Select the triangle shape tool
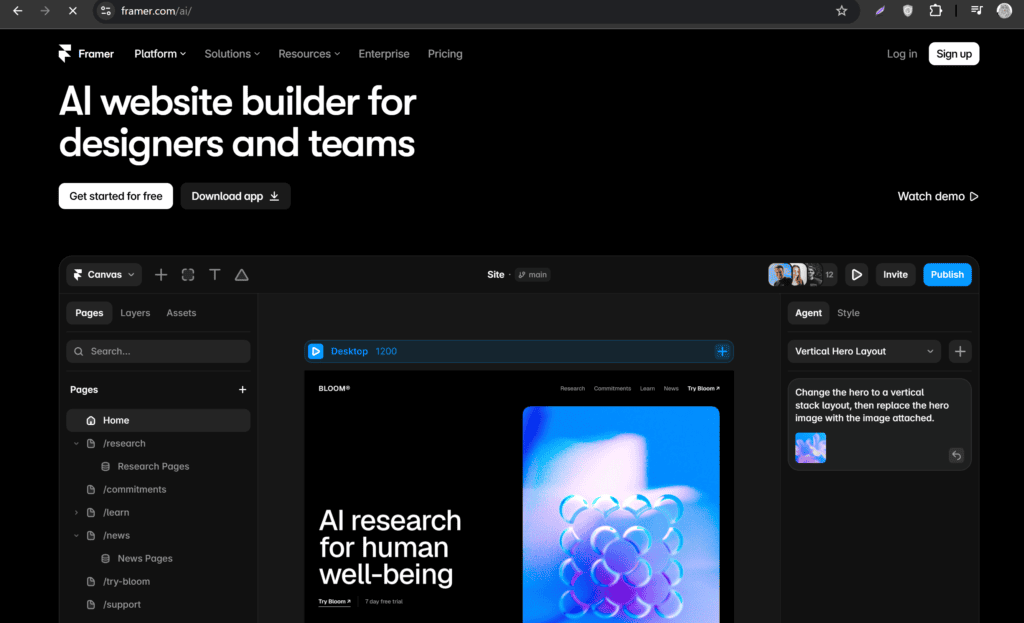The image size is (1024, 623). click(x=242, y=275)
